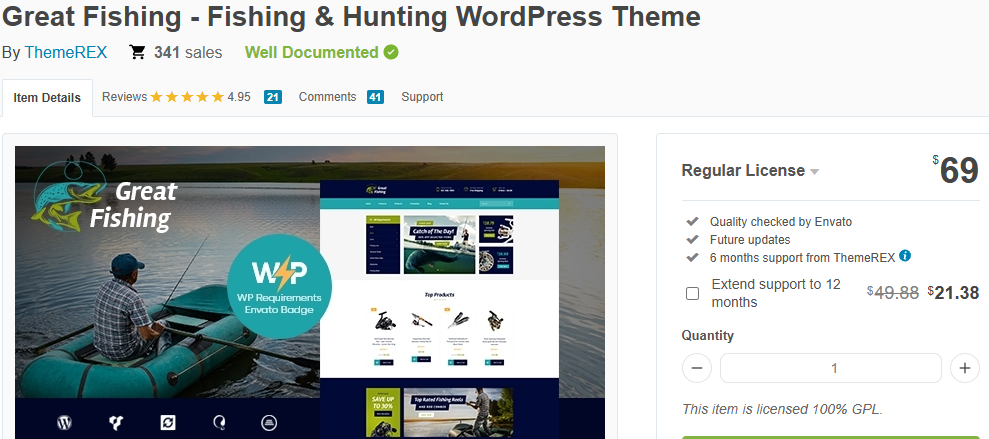The height and width of the screenshot is (439, 989).
Task: Click the WP Requirements Envato Badge circle
Action: pos(279,288)
